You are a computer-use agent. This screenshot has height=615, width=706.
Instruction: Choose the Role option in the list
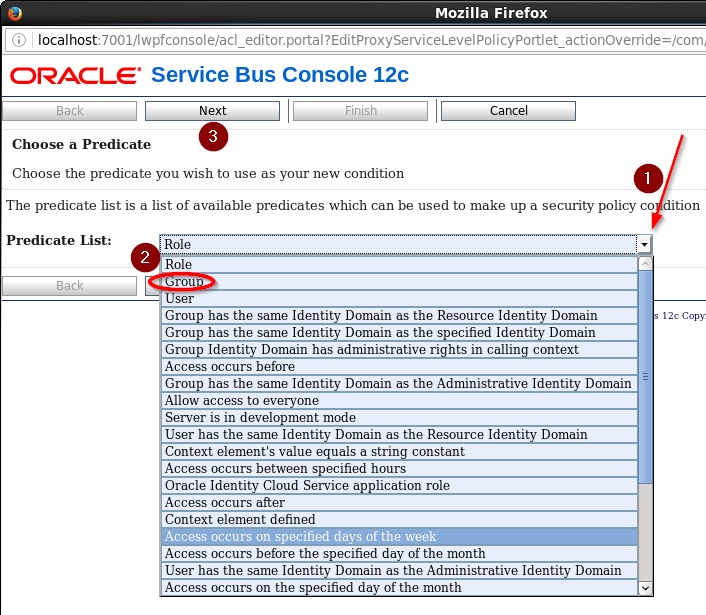pyautogui.click(x=178, y=265)
